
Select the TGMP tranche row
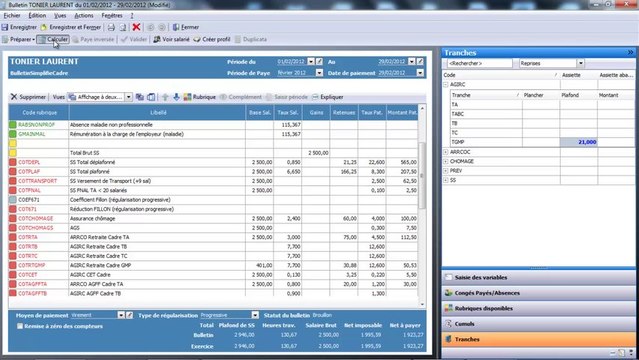pos(542,142)
